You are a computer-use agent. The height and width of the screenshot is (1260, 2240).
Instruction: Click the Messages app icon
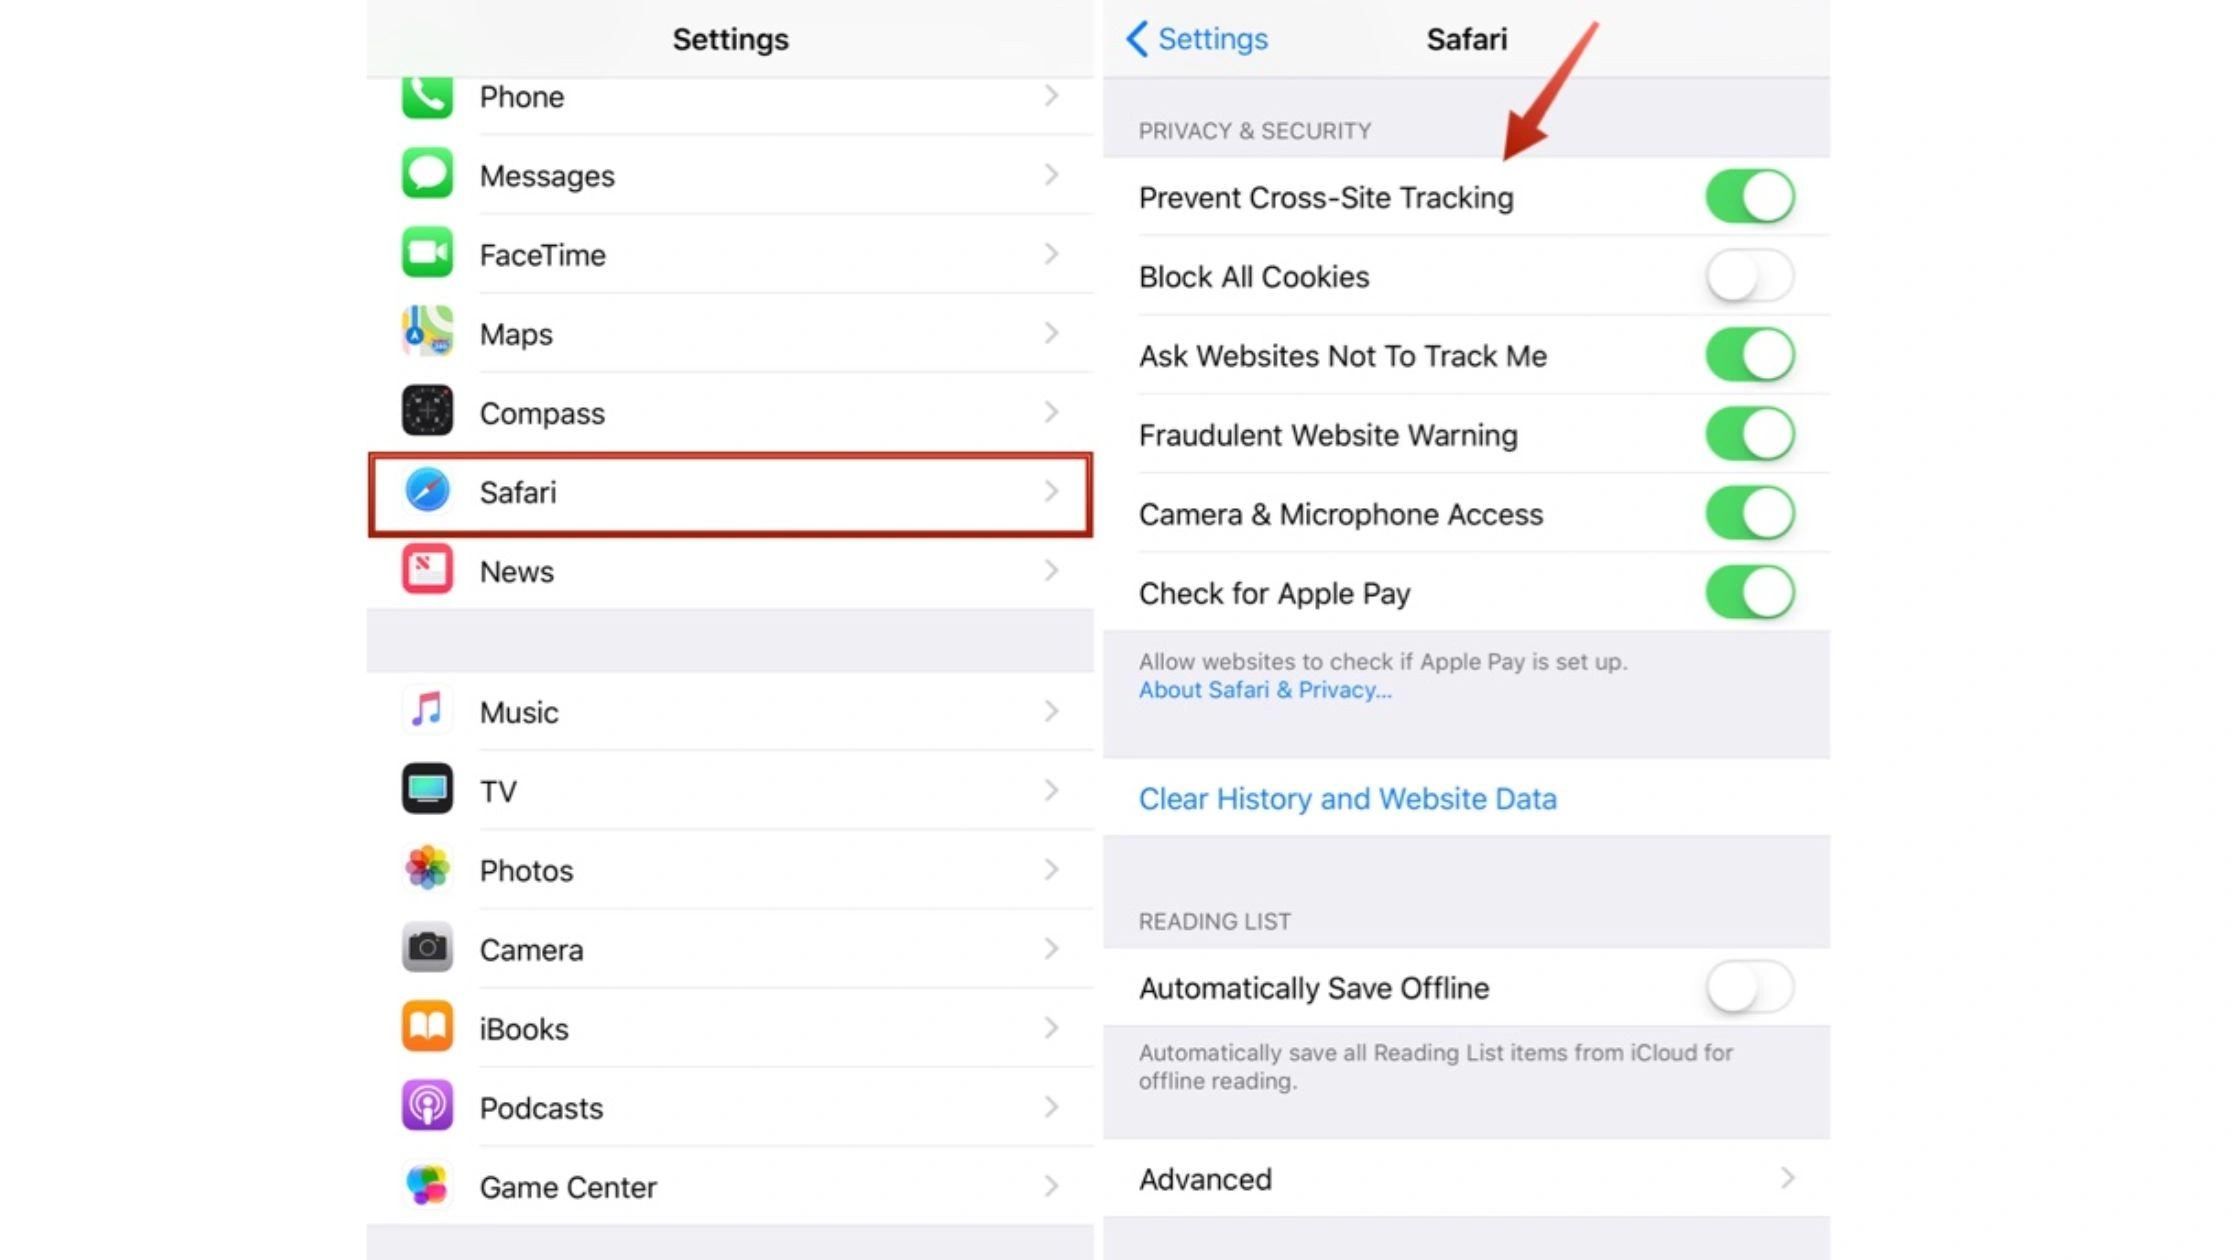pyautogui.click(x=427, y=174)
